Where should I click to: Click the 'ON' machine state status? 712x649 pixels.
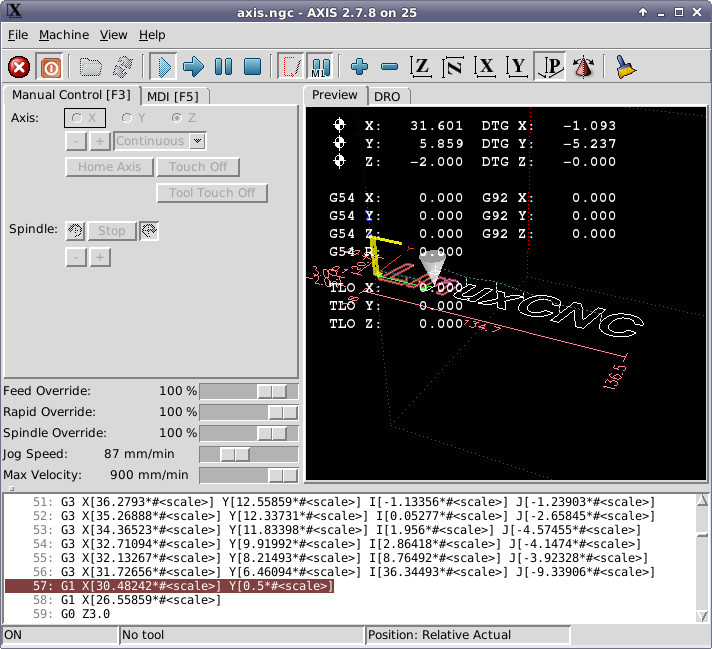coord(59,635)
